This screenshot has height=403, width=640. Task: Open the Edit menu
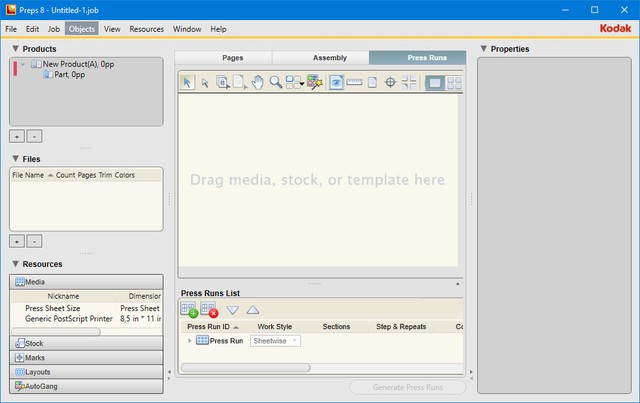(x=32, y=29)
